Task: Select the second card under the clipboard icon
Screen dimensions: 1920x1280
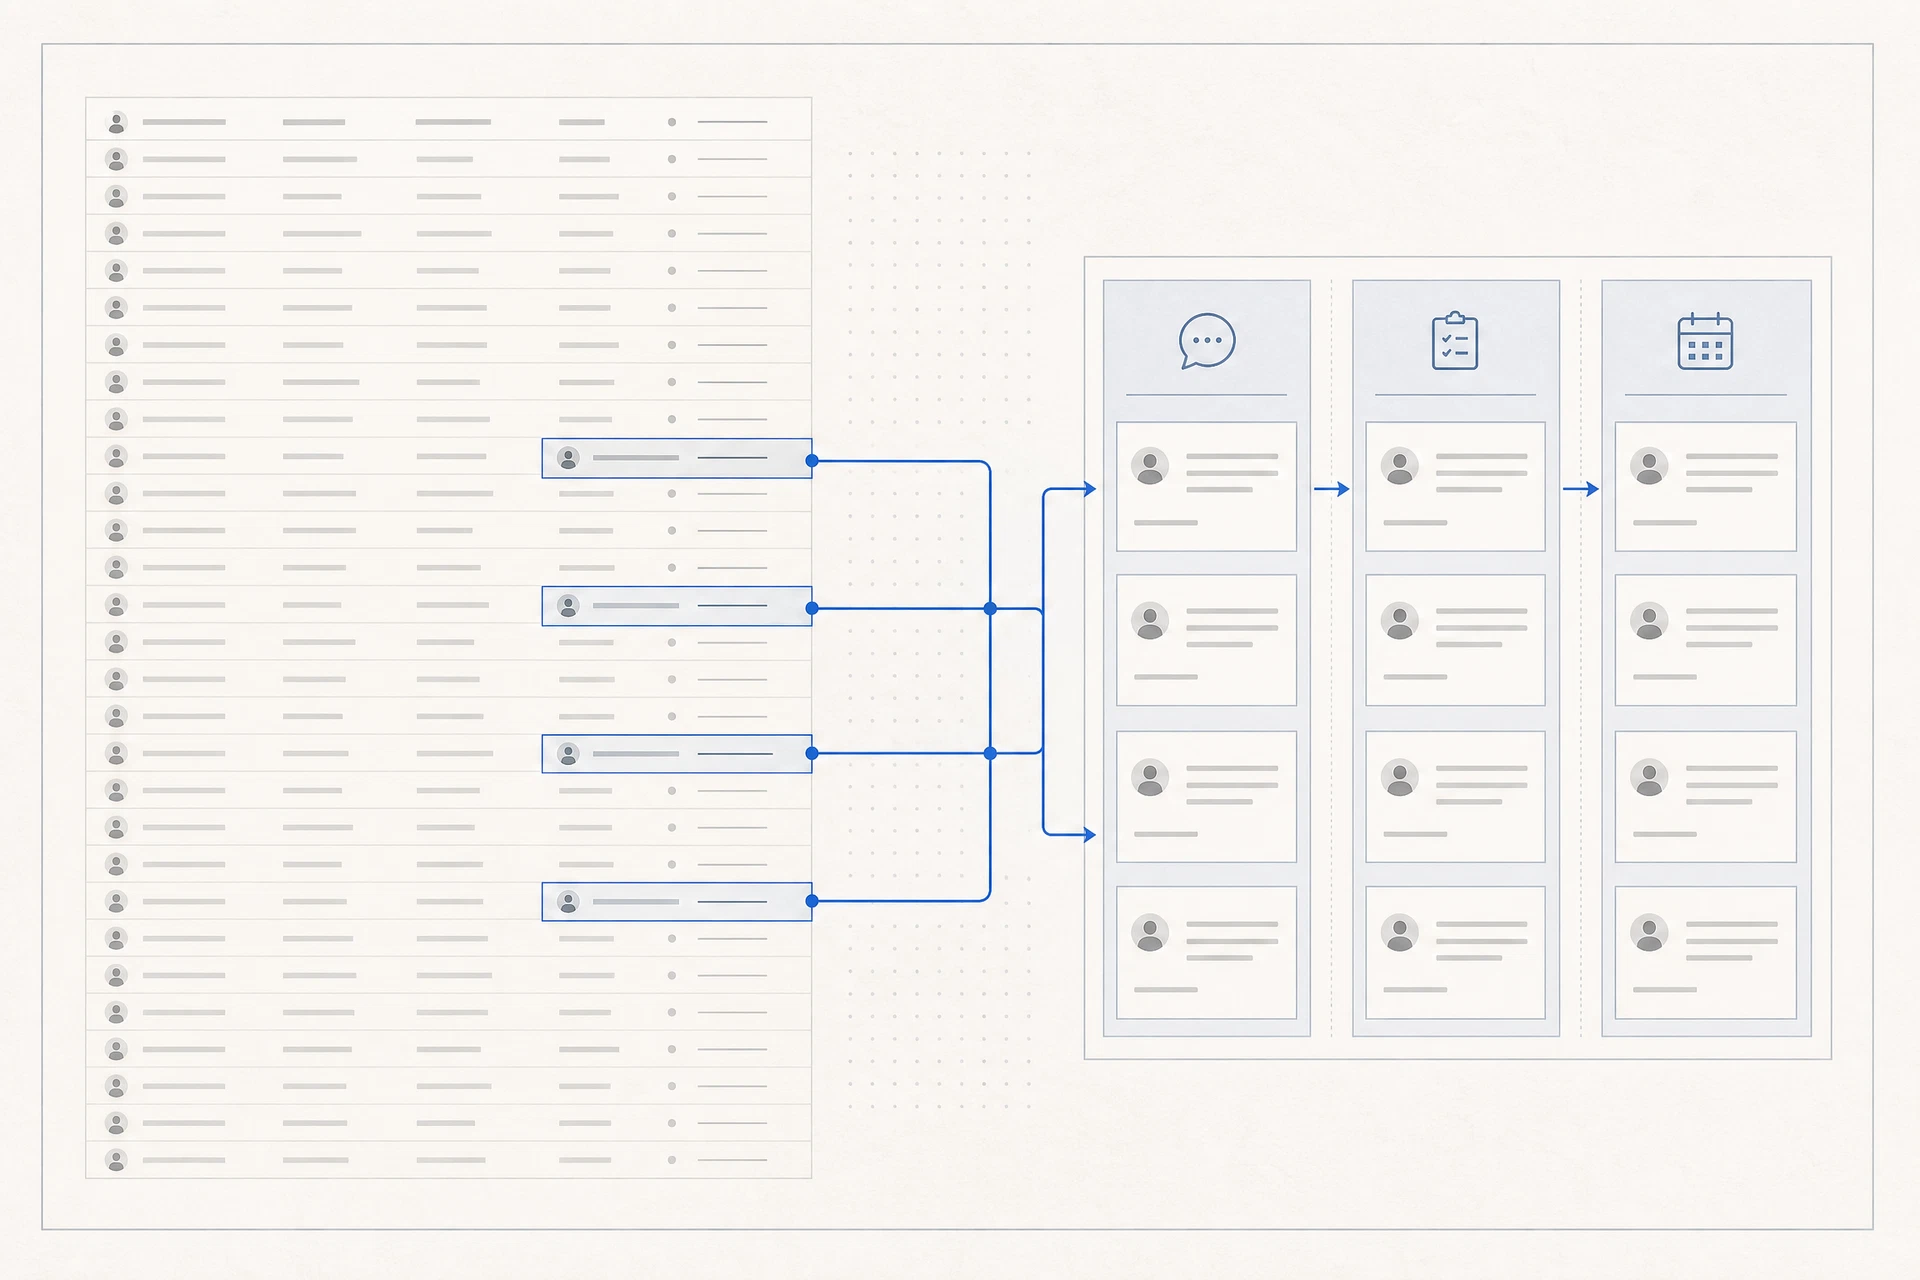Action: 1455,640
